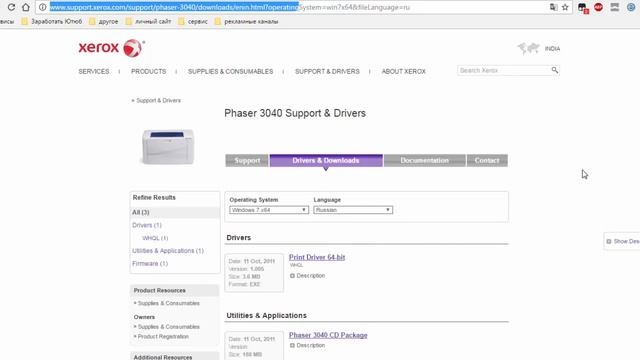Open the 'другое' bookmark folder
Image resolution: width=640 pixels, height=360 pixels.
[104, 21]
